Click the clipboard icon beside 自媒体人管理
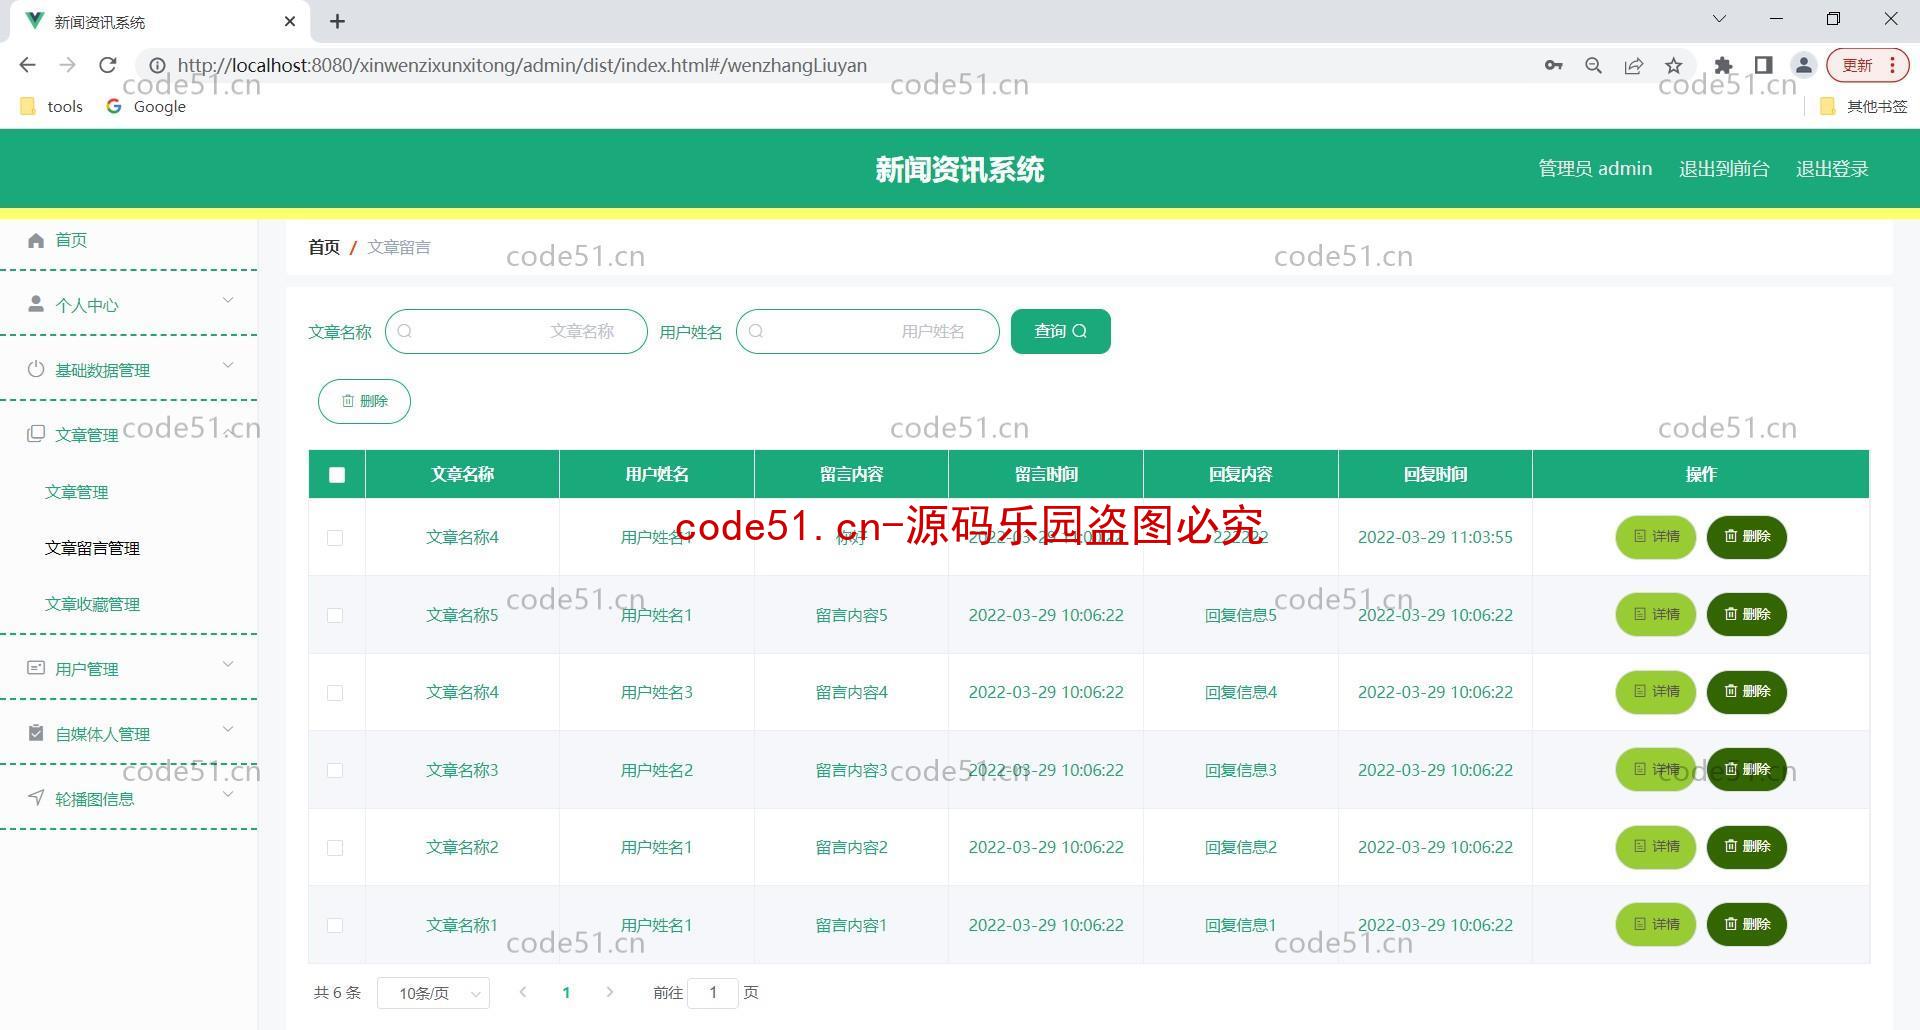This screenshot has height=1030, width=1920. click(36, 733)
